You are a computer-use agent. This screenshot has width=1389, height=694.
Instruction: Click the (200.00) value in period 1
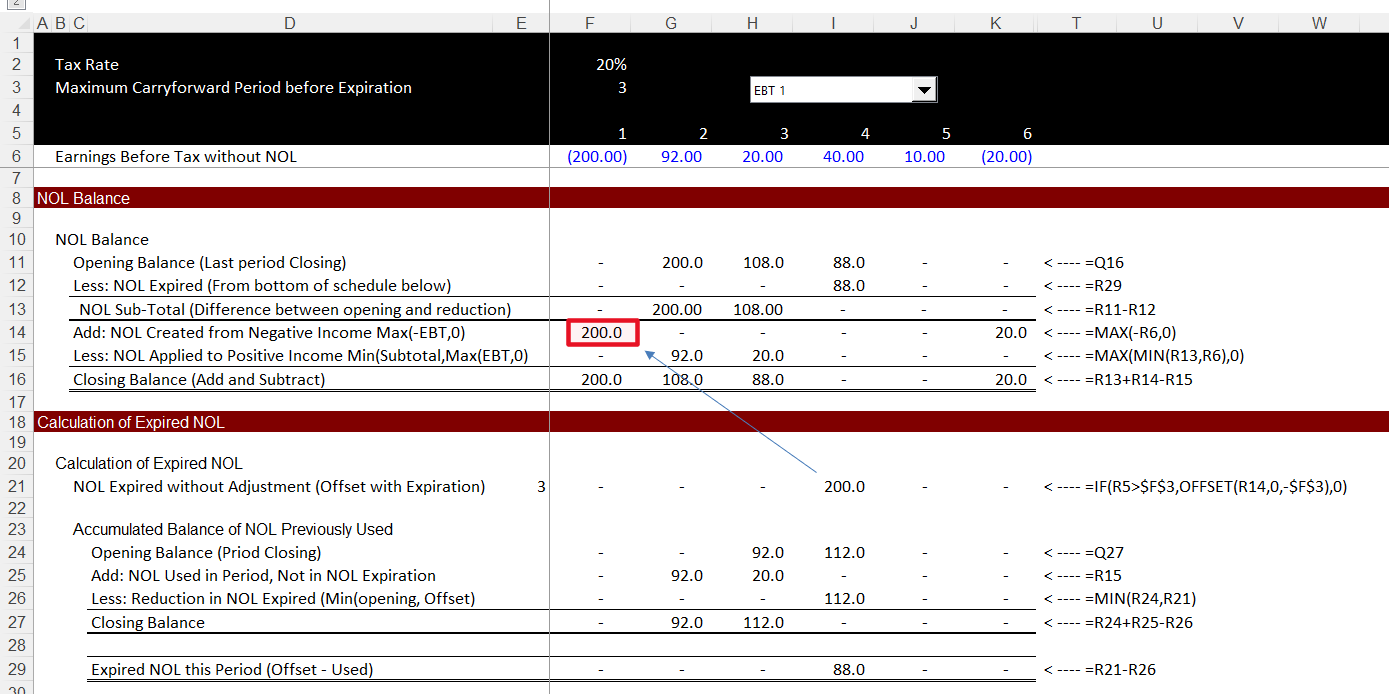pos(597,156)
